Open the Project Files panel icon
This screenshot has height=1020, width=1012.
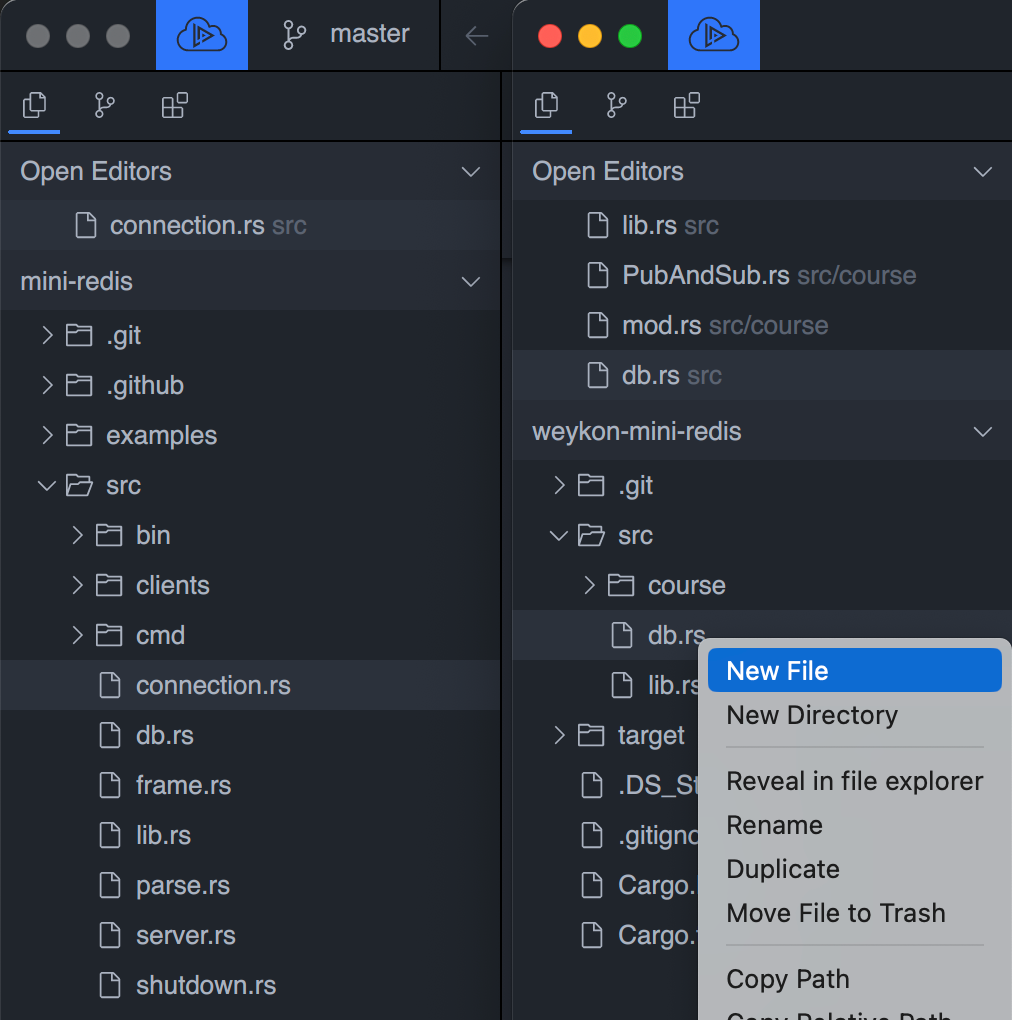coord(33,106)
